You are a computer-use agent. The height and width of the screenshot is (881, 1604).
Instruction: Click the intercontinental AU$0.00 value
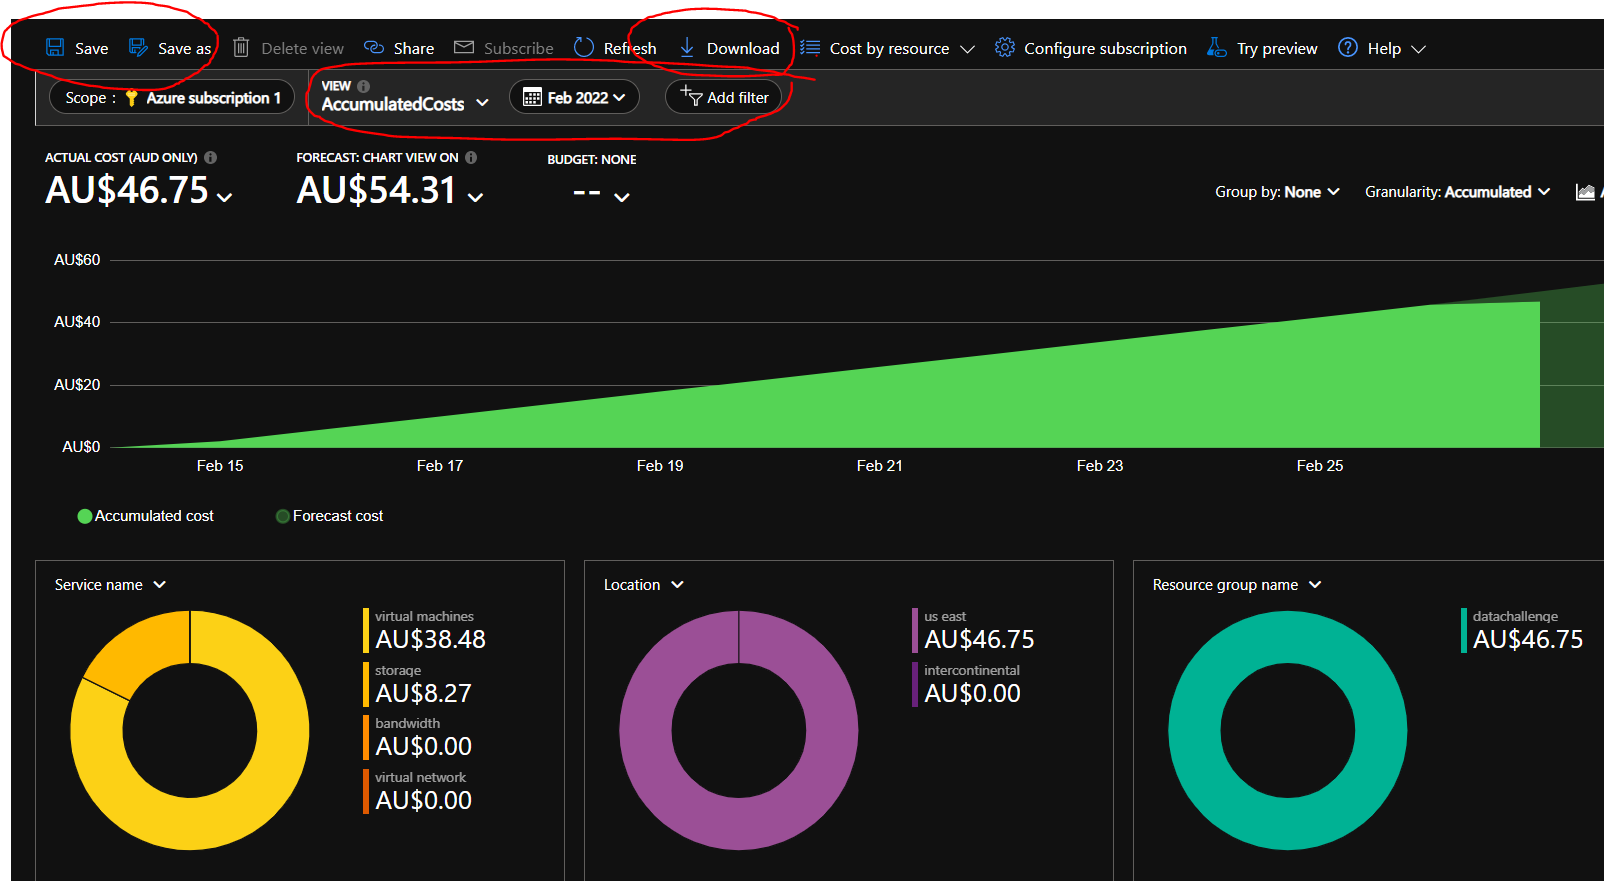pyautogui.click(x=972, y=693)
